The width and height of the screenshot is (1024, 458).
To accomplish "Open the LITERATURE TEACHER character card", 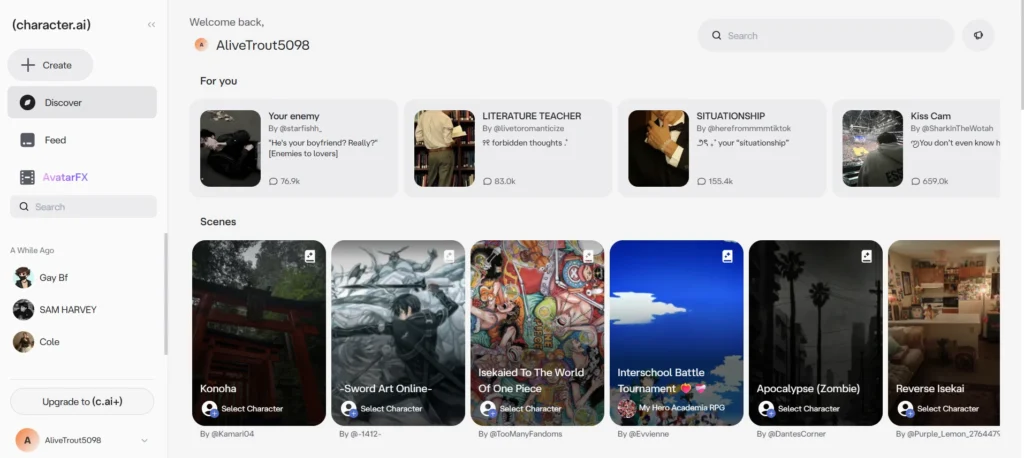I will [x=508, y=148].
